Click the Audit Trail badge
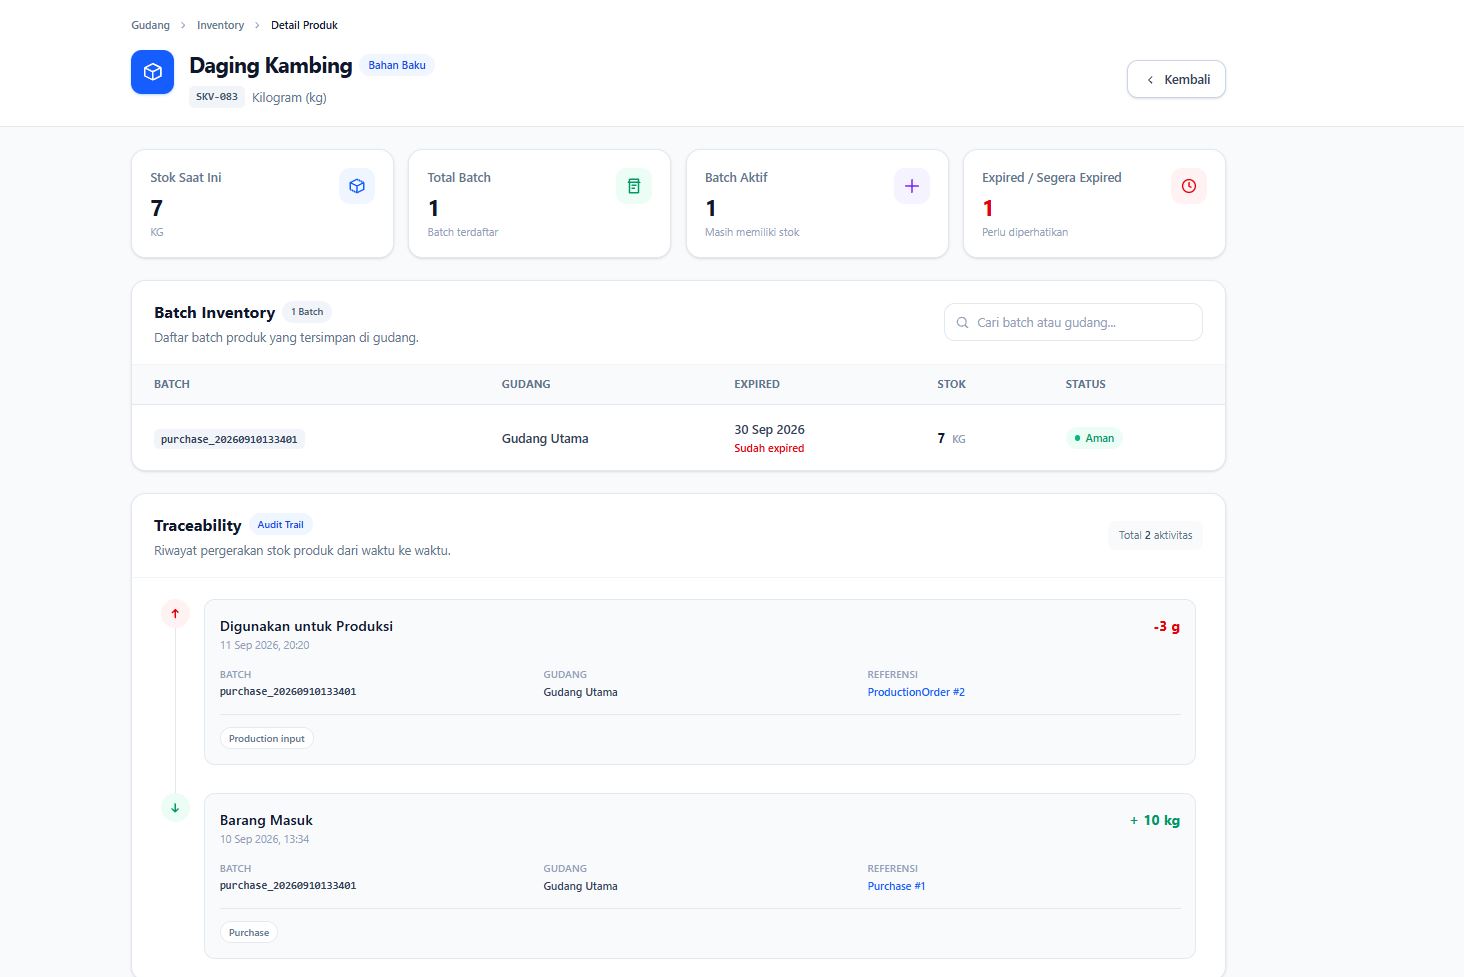1464x977 pixels. pyautogui.click(x=280, y=525)
